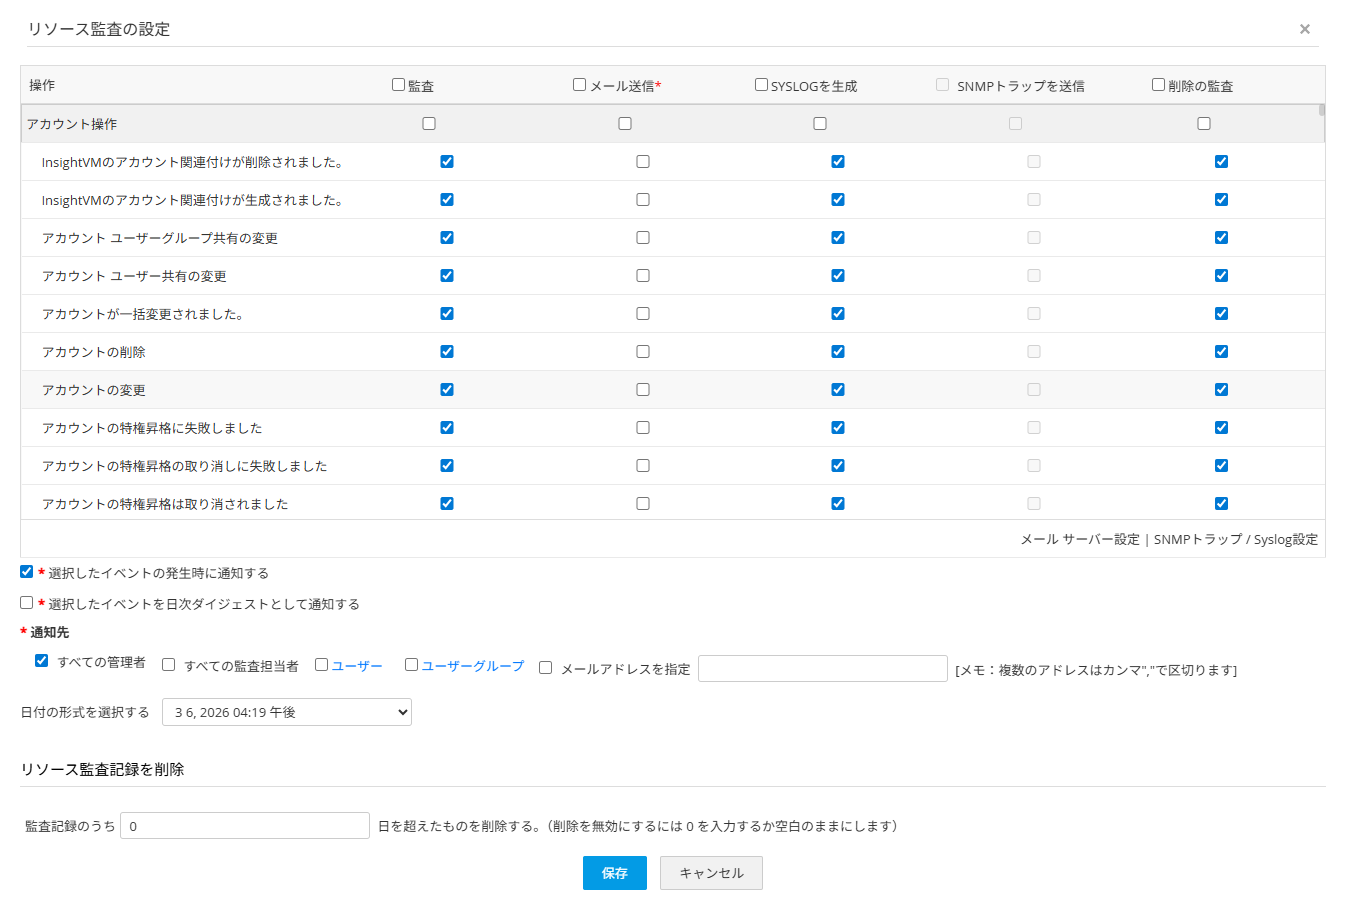Screen dimensions: 1346x906
Task: Open the SNMPトラップ / Syslog設定 link
Action: (x=1235, y=539)
